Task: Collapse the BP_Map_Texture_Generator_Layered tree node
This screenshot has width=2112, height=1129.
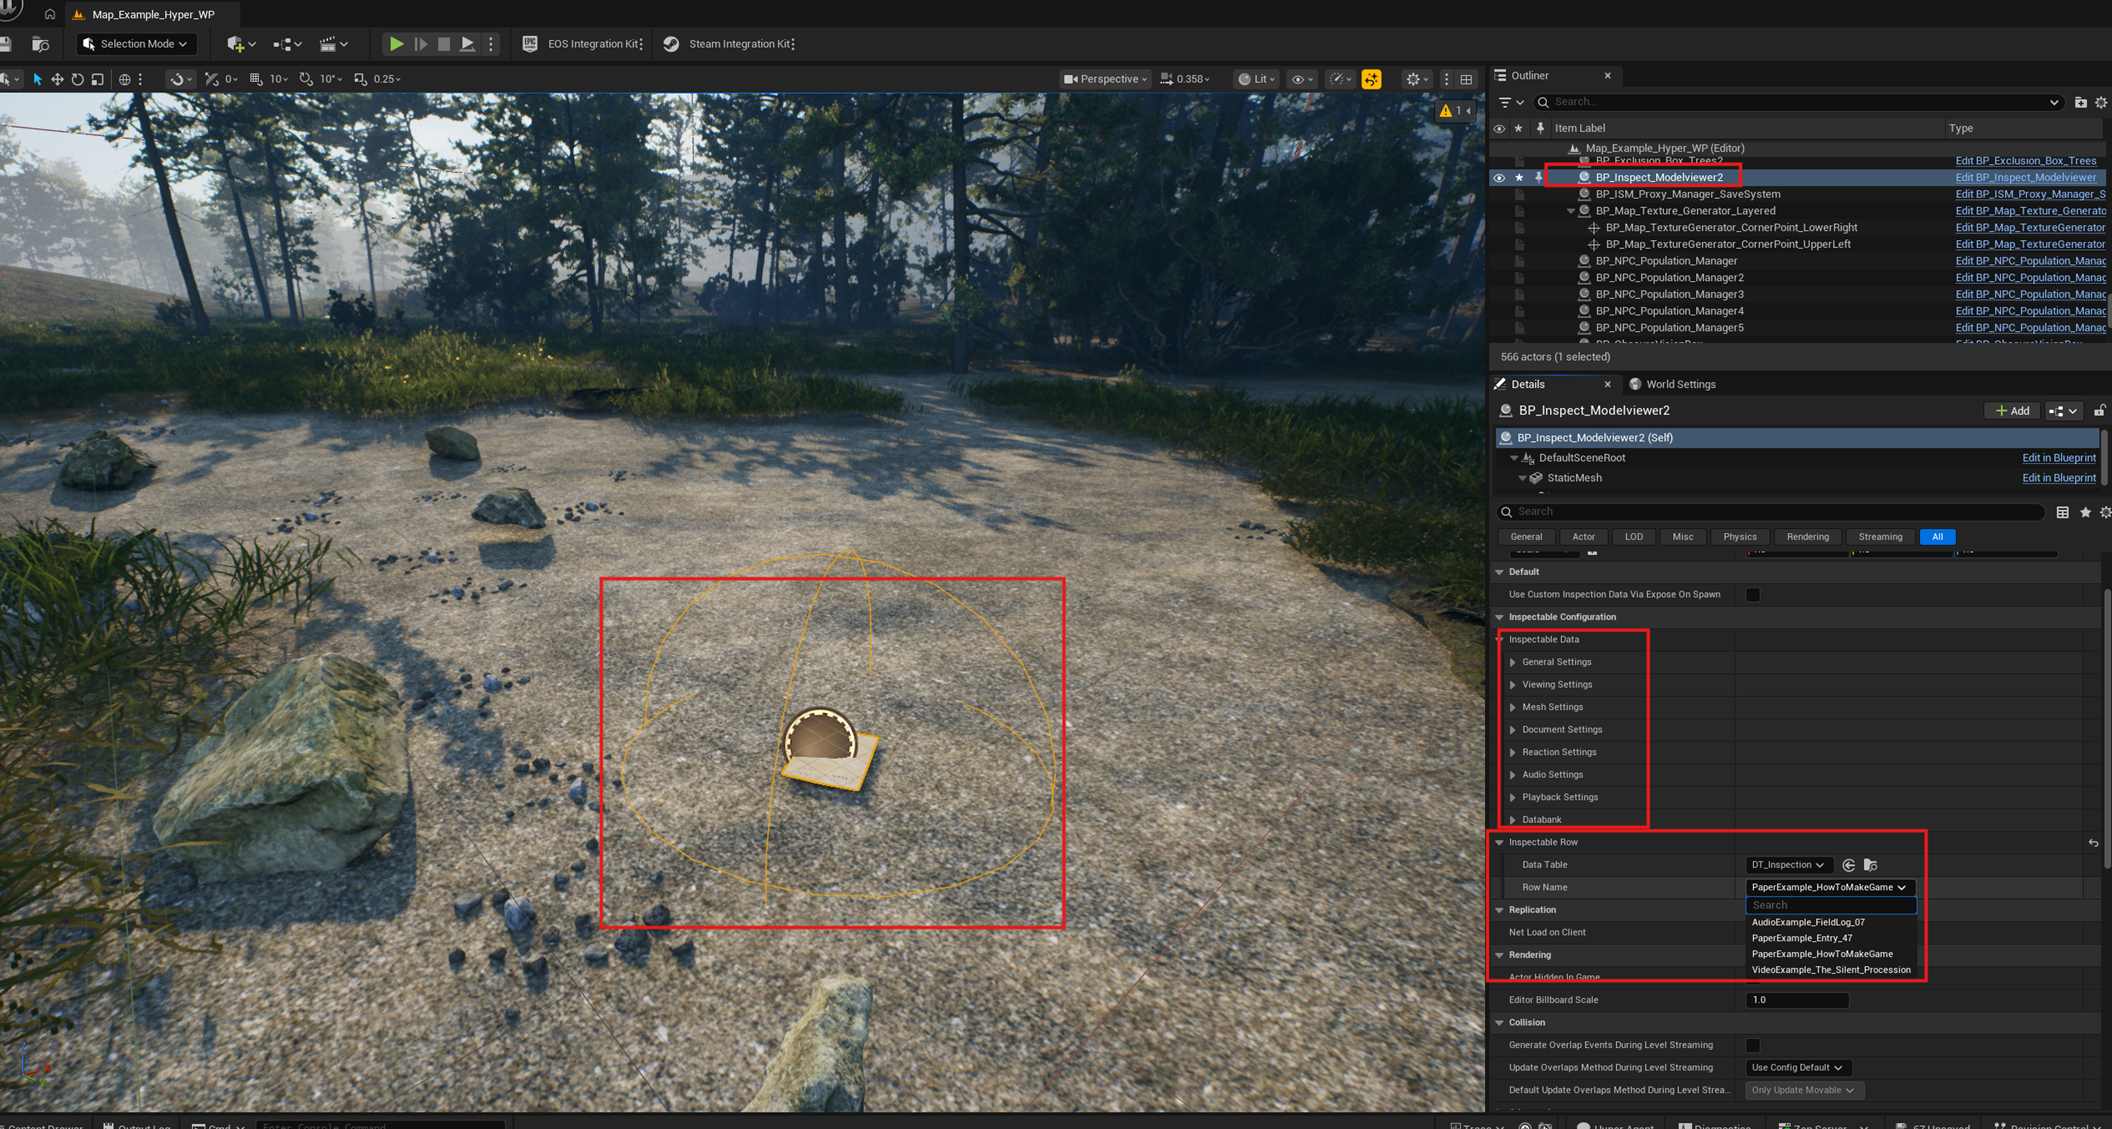Action: pos(1571,211)
